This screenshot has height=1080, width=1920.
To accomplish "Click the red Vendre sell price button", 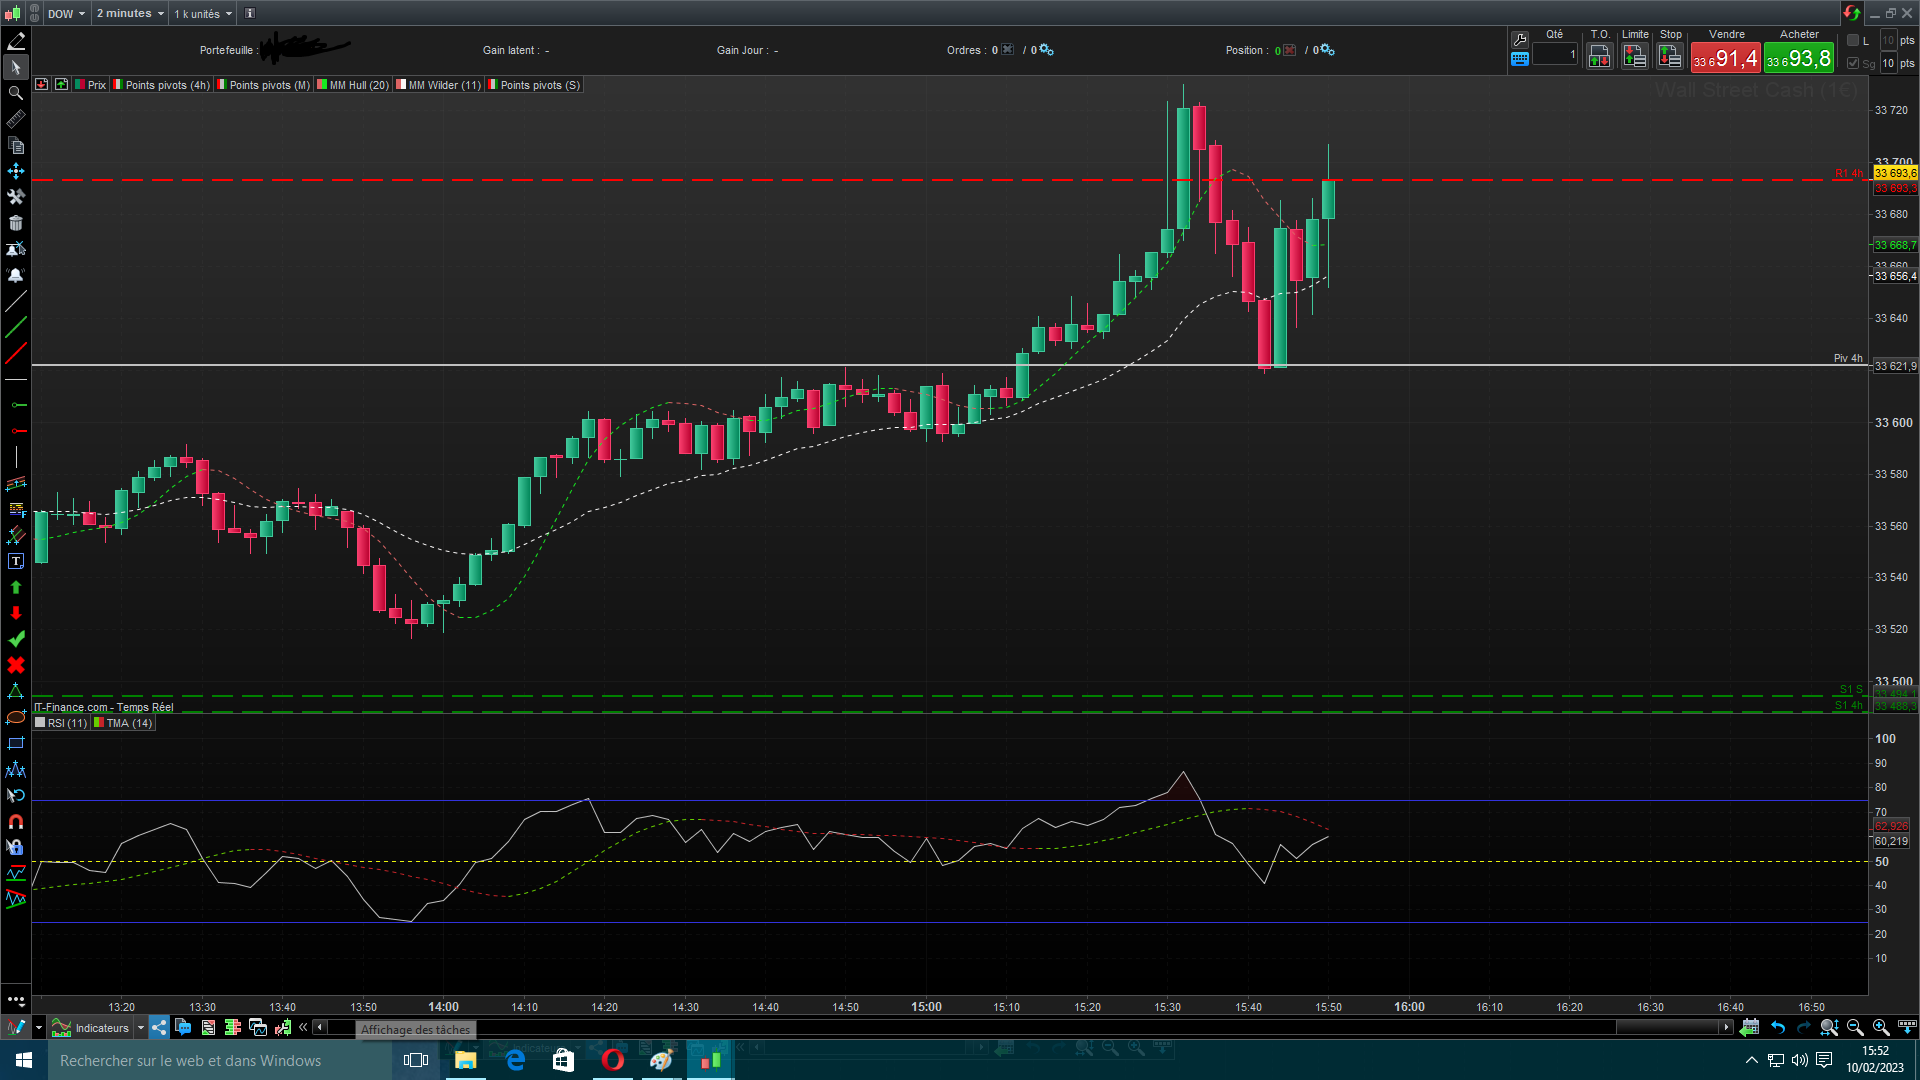I will tap(1725, 59).
